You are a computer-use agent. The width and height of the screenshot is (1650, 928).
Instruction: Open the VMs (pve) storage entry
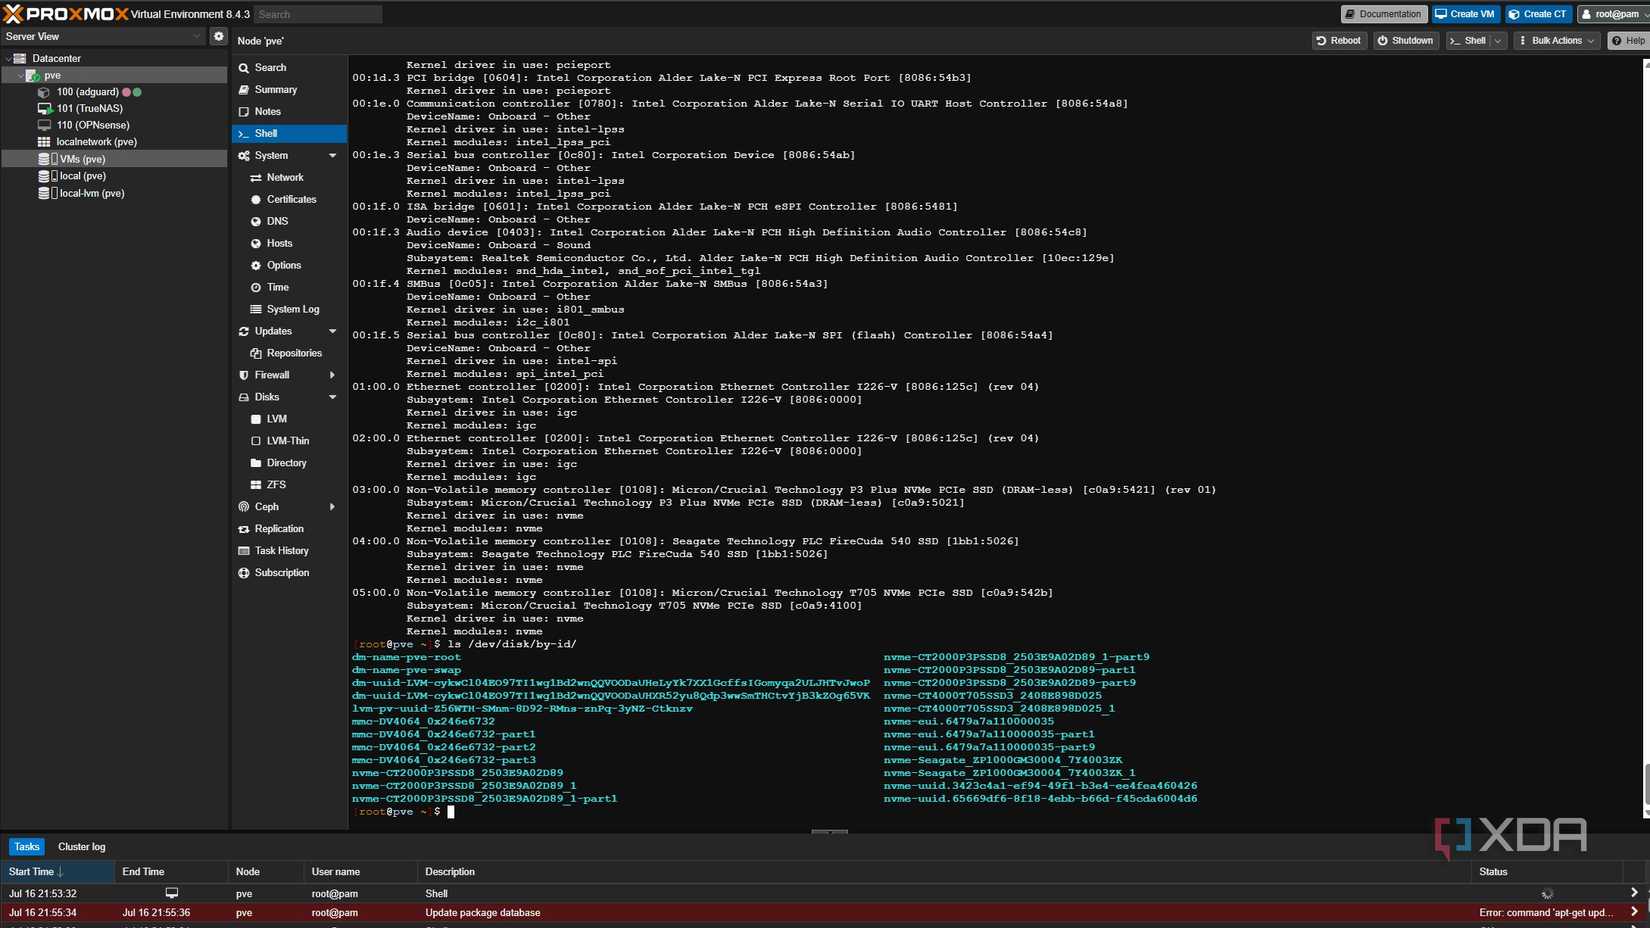[82, 159]
